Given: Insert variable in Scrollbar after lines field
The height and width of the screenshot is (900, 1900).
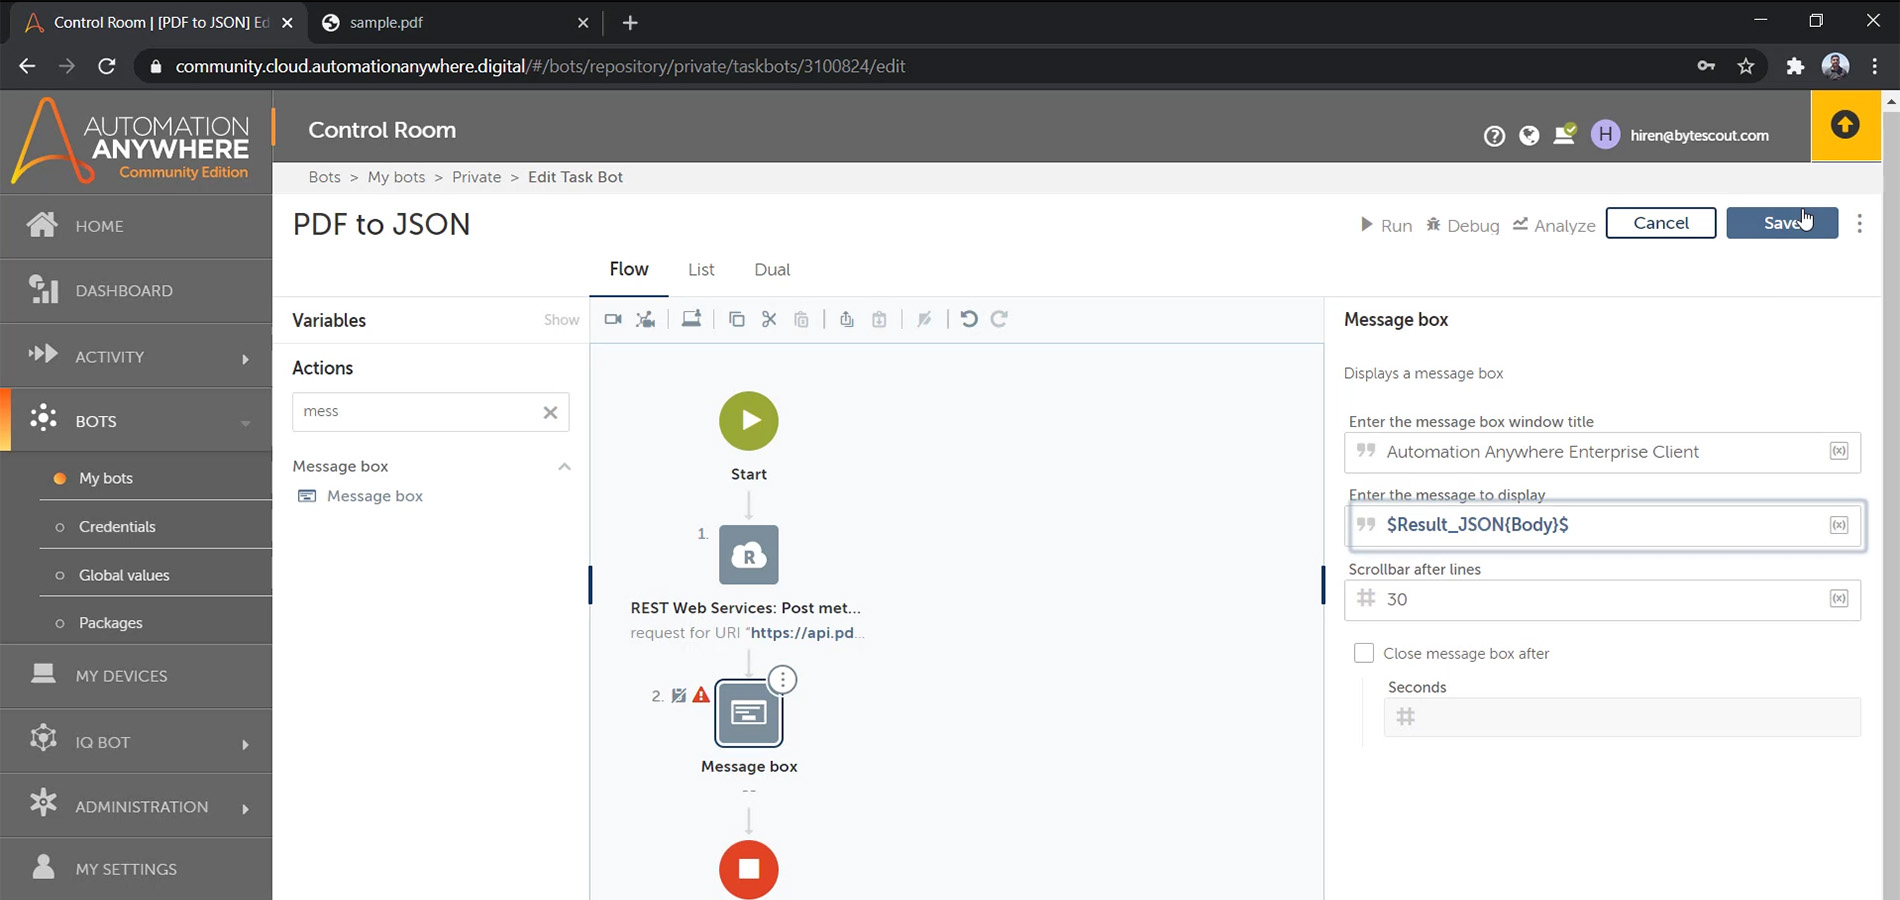Looking at the screenshot, I should [x=1838, y=599].
